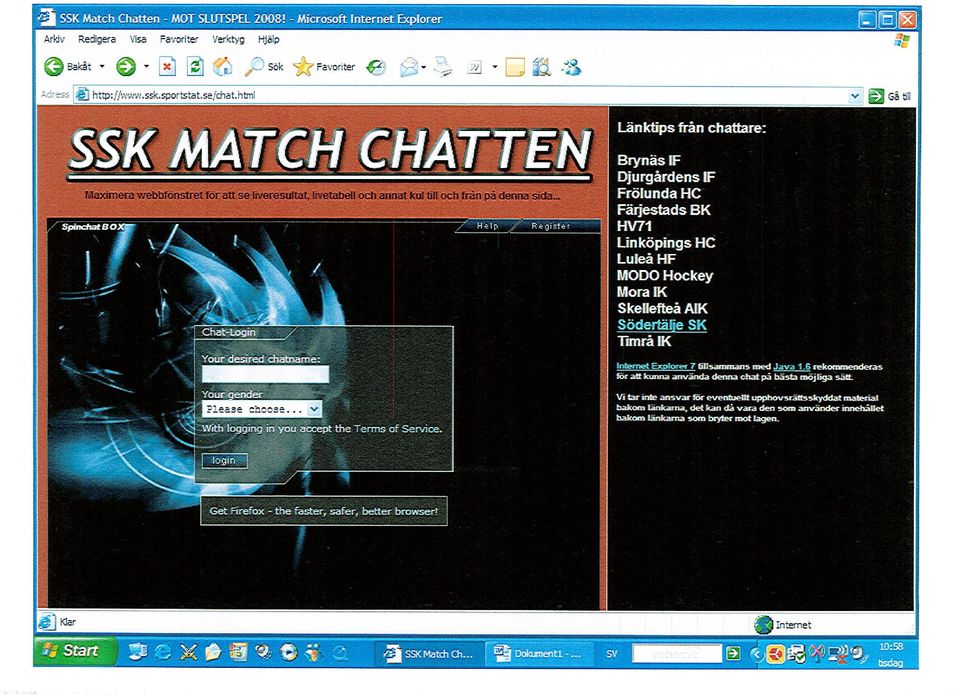
Task: Open the MODO Hockey link
Action: coord(665,276)
